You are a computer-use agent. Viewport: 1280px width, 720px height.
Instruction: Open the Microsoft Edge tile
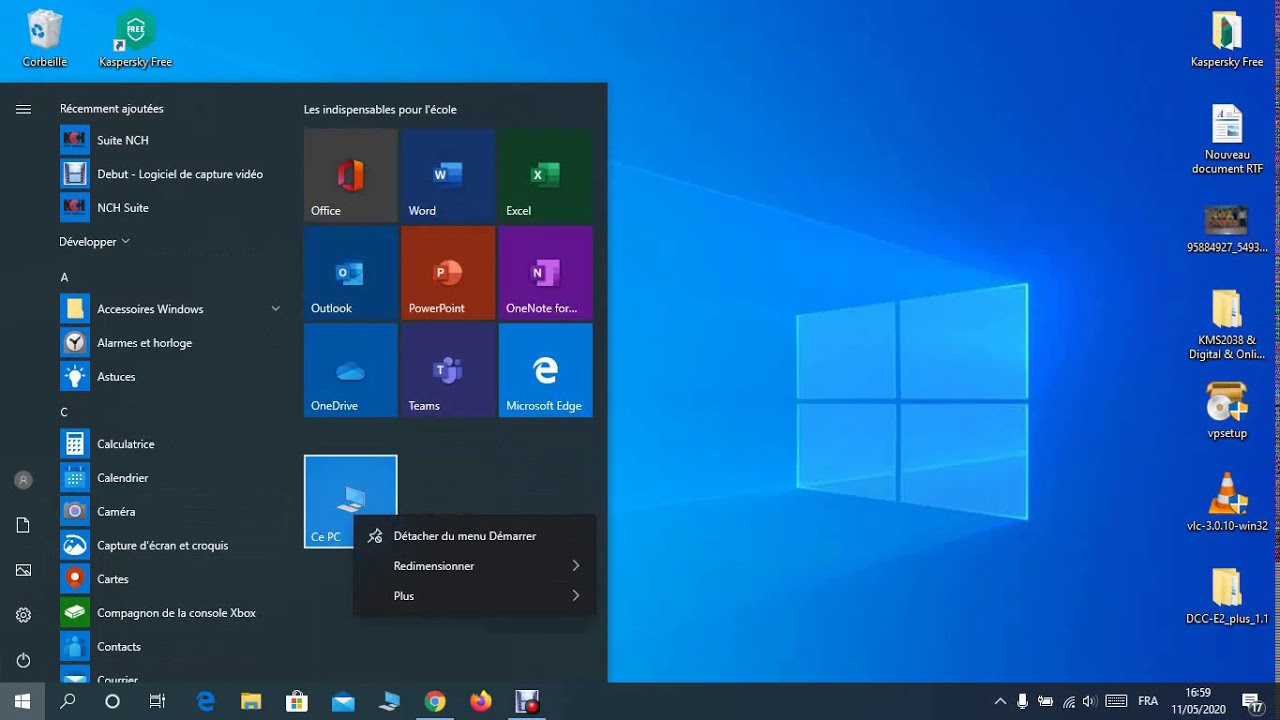click(545, 370)
